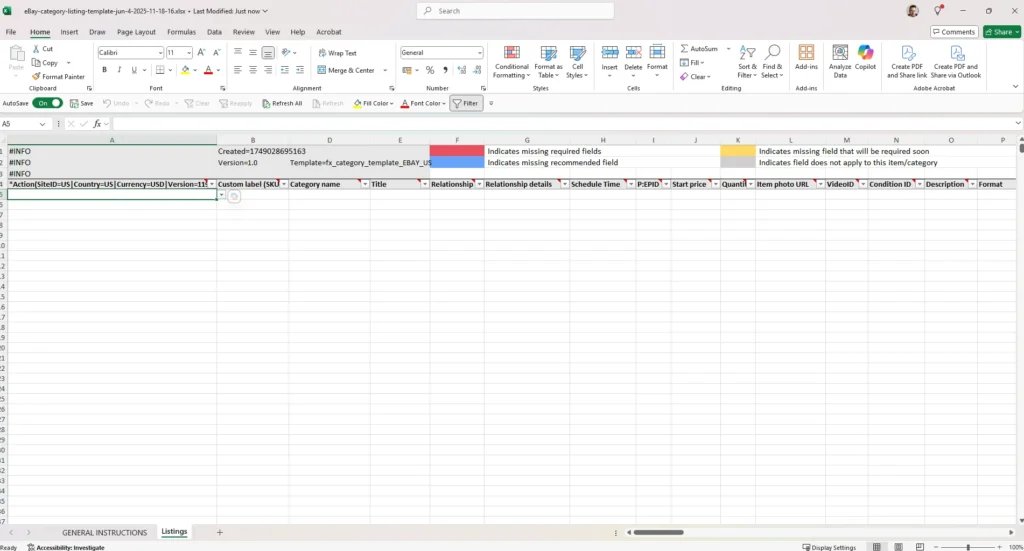This screenshot has width=1024, height=551.
Task: Toggle the Filter button in quick toolbar
Action: coord(466,103)
